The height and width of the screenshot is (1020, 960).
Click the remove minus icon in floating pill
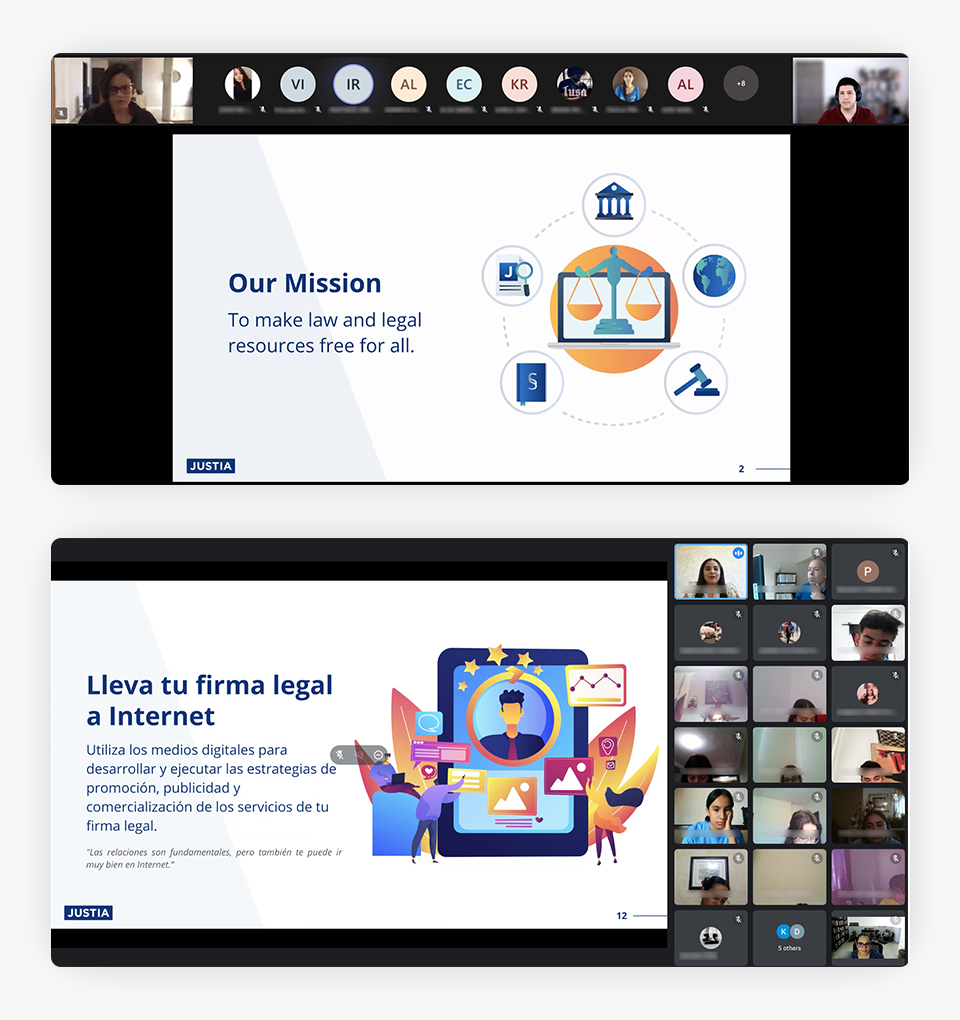[x=378, y=755]
